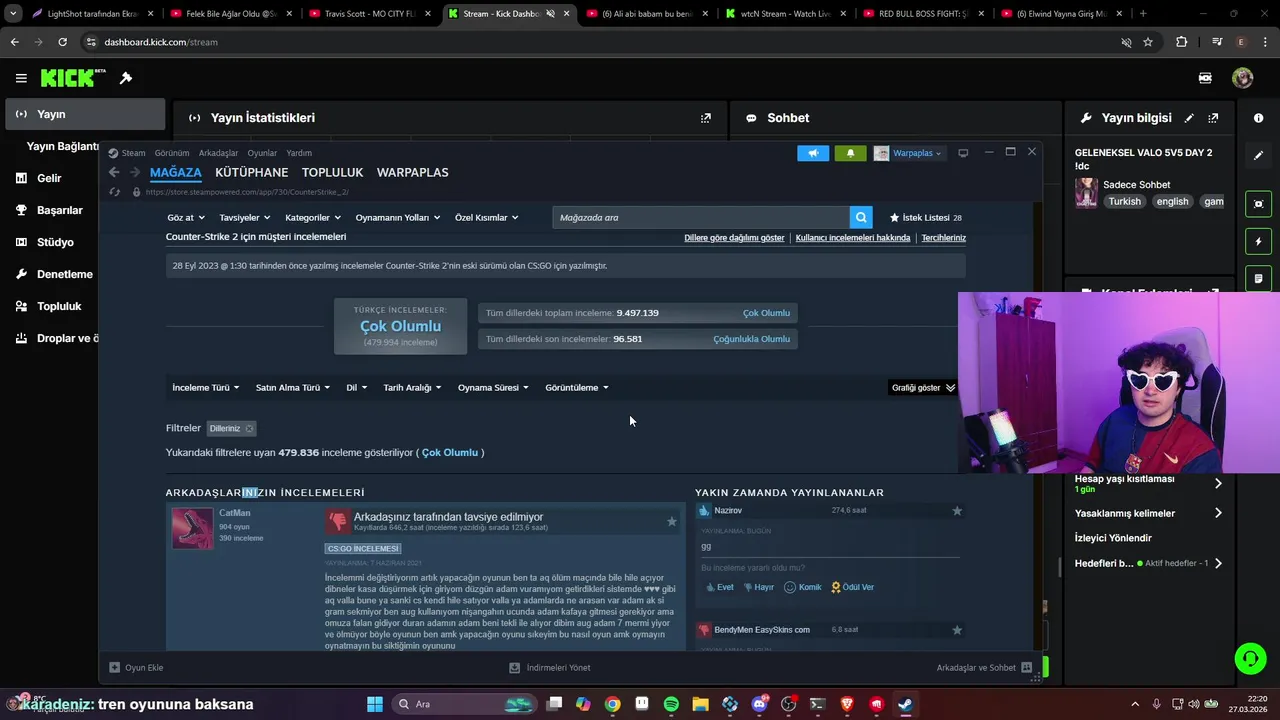The image size is (1280, 720).
Task: Open Discord from the taskbar
Action: coord(759,704)
